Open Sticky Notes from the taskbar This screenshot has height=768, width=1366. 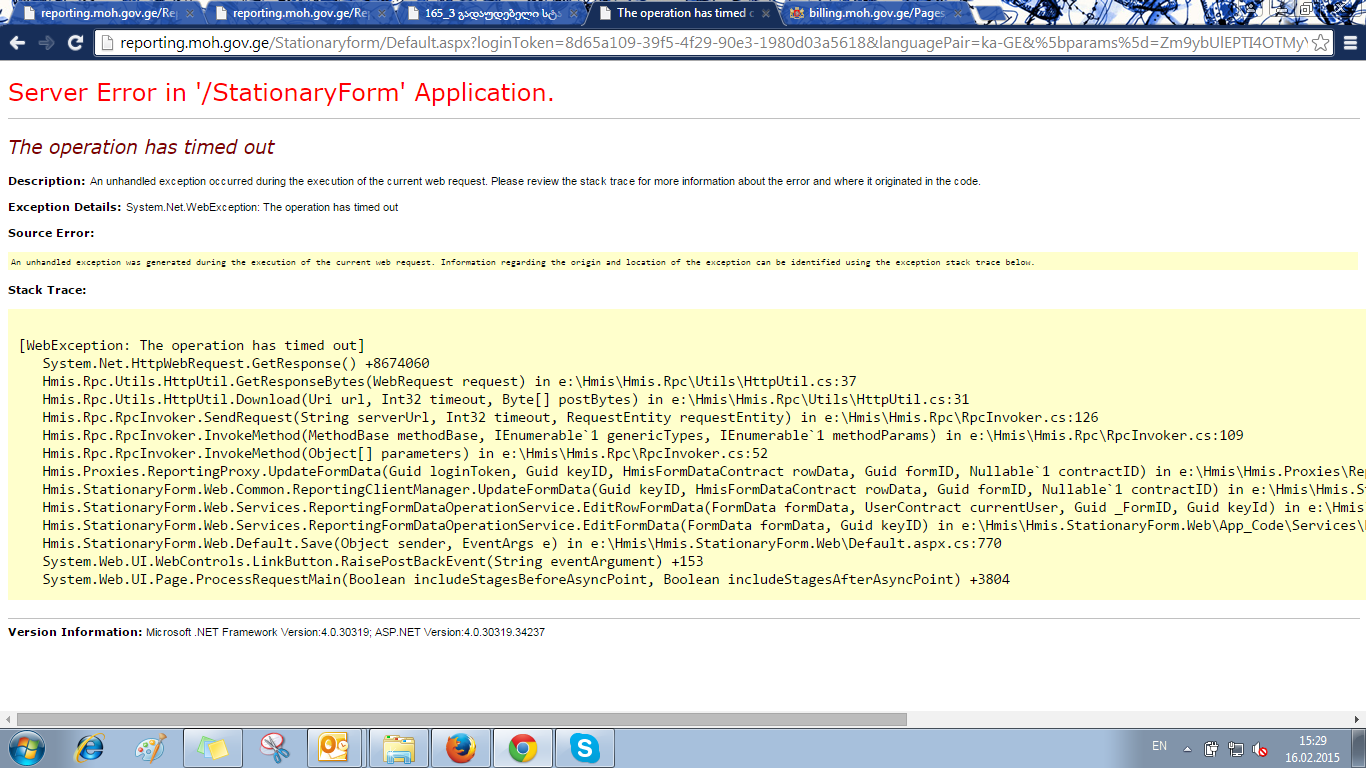pos(212,748)
